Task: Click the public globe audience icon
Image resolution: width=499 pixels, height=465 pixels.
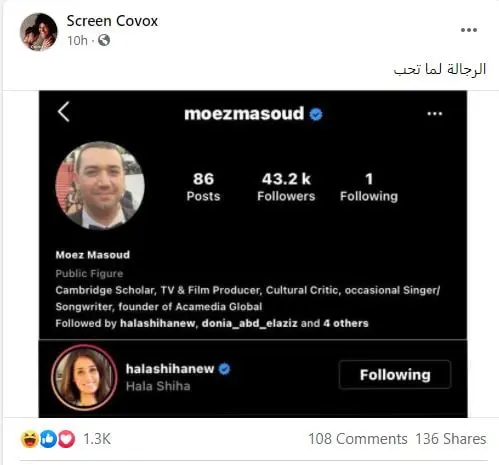Action: pos(104,40)
